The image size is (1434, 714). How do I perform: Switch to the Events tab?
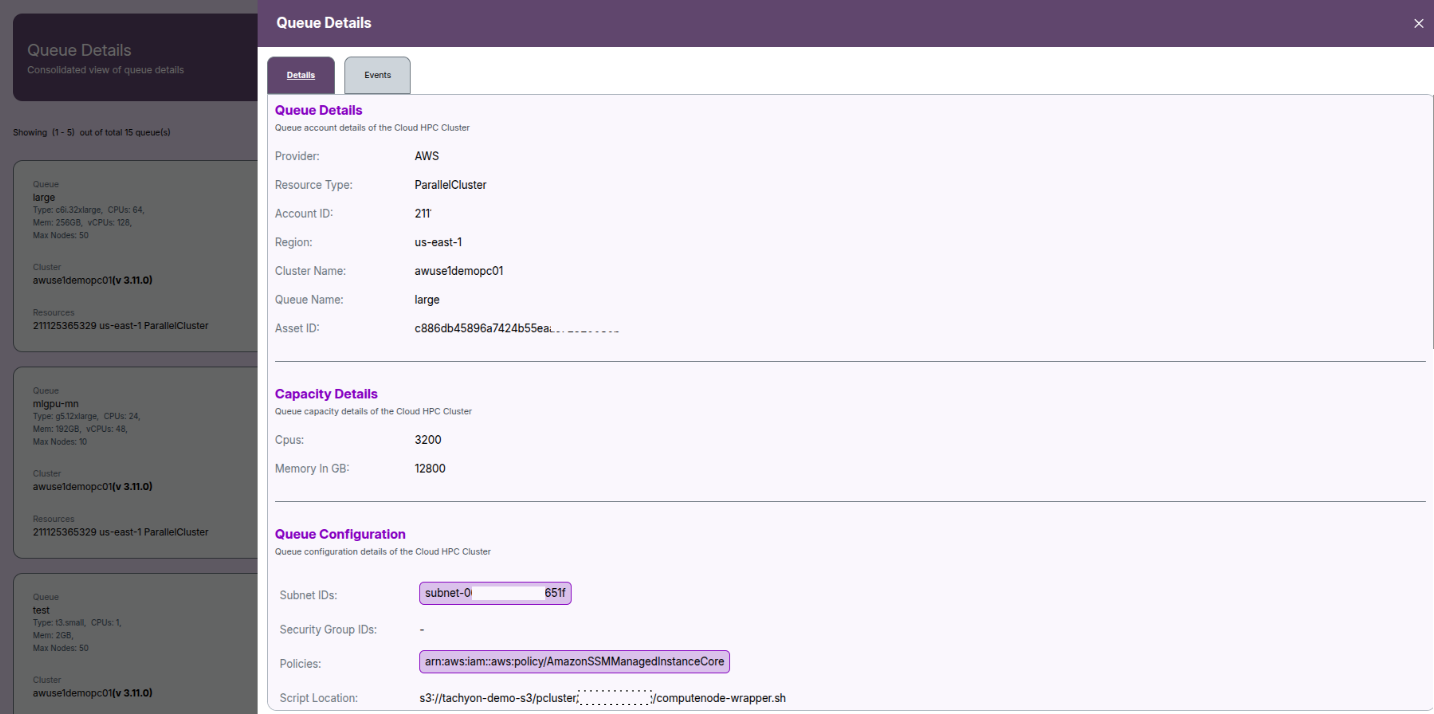click(x=377, y=75)
